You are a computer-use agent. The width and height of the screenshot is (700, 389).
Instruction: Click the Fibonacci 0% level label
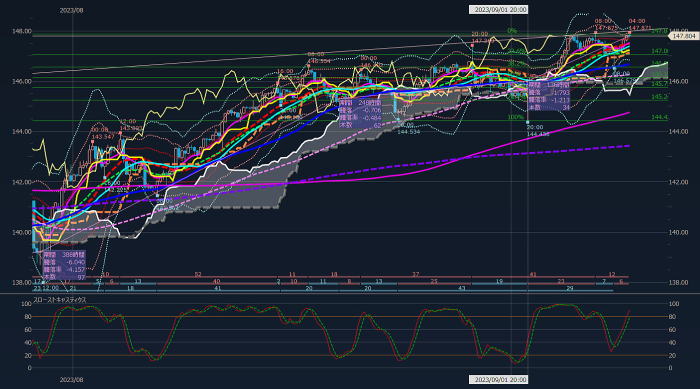[512, 31]
